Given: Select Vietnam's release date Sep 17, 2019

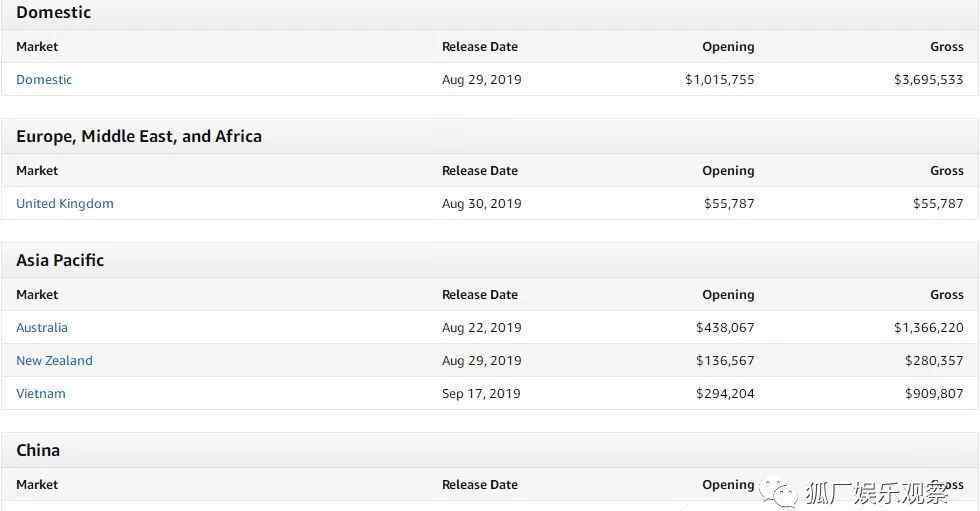Looking at the screenshot, I should coord(481,394).
